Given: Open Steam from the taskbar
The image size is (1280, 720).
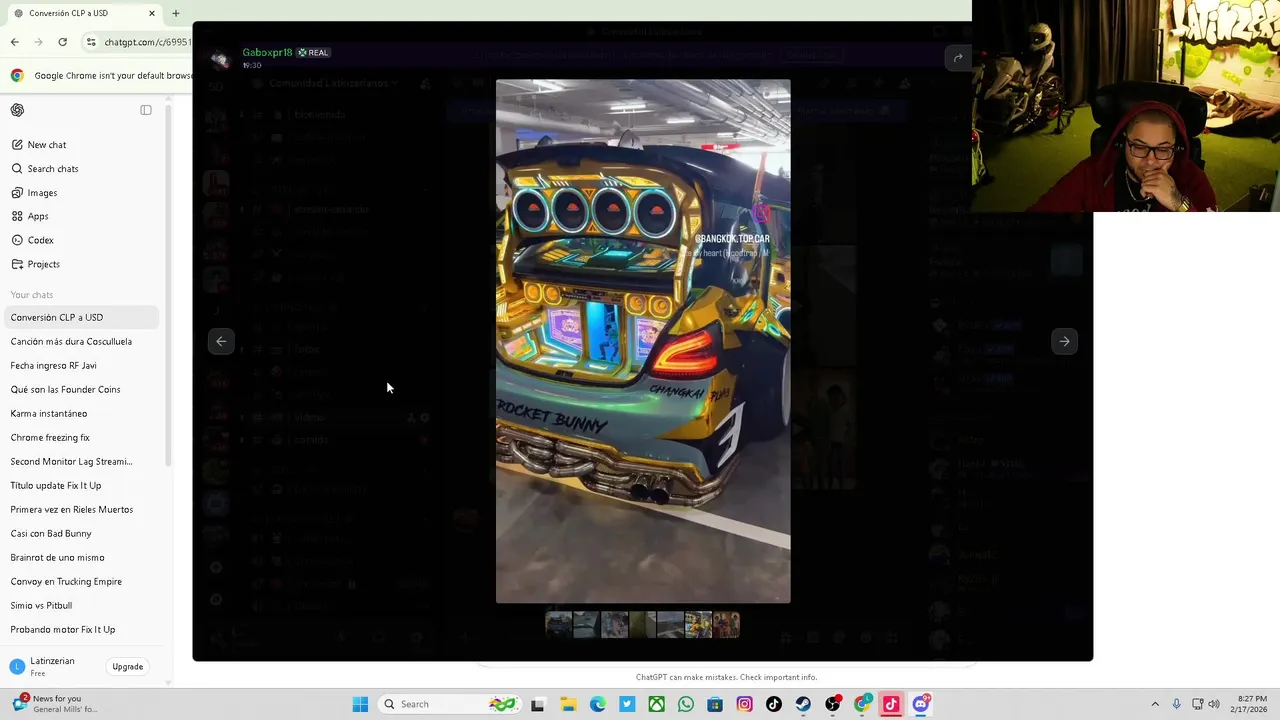Looking at the screenshot, I should coord(803,704).
